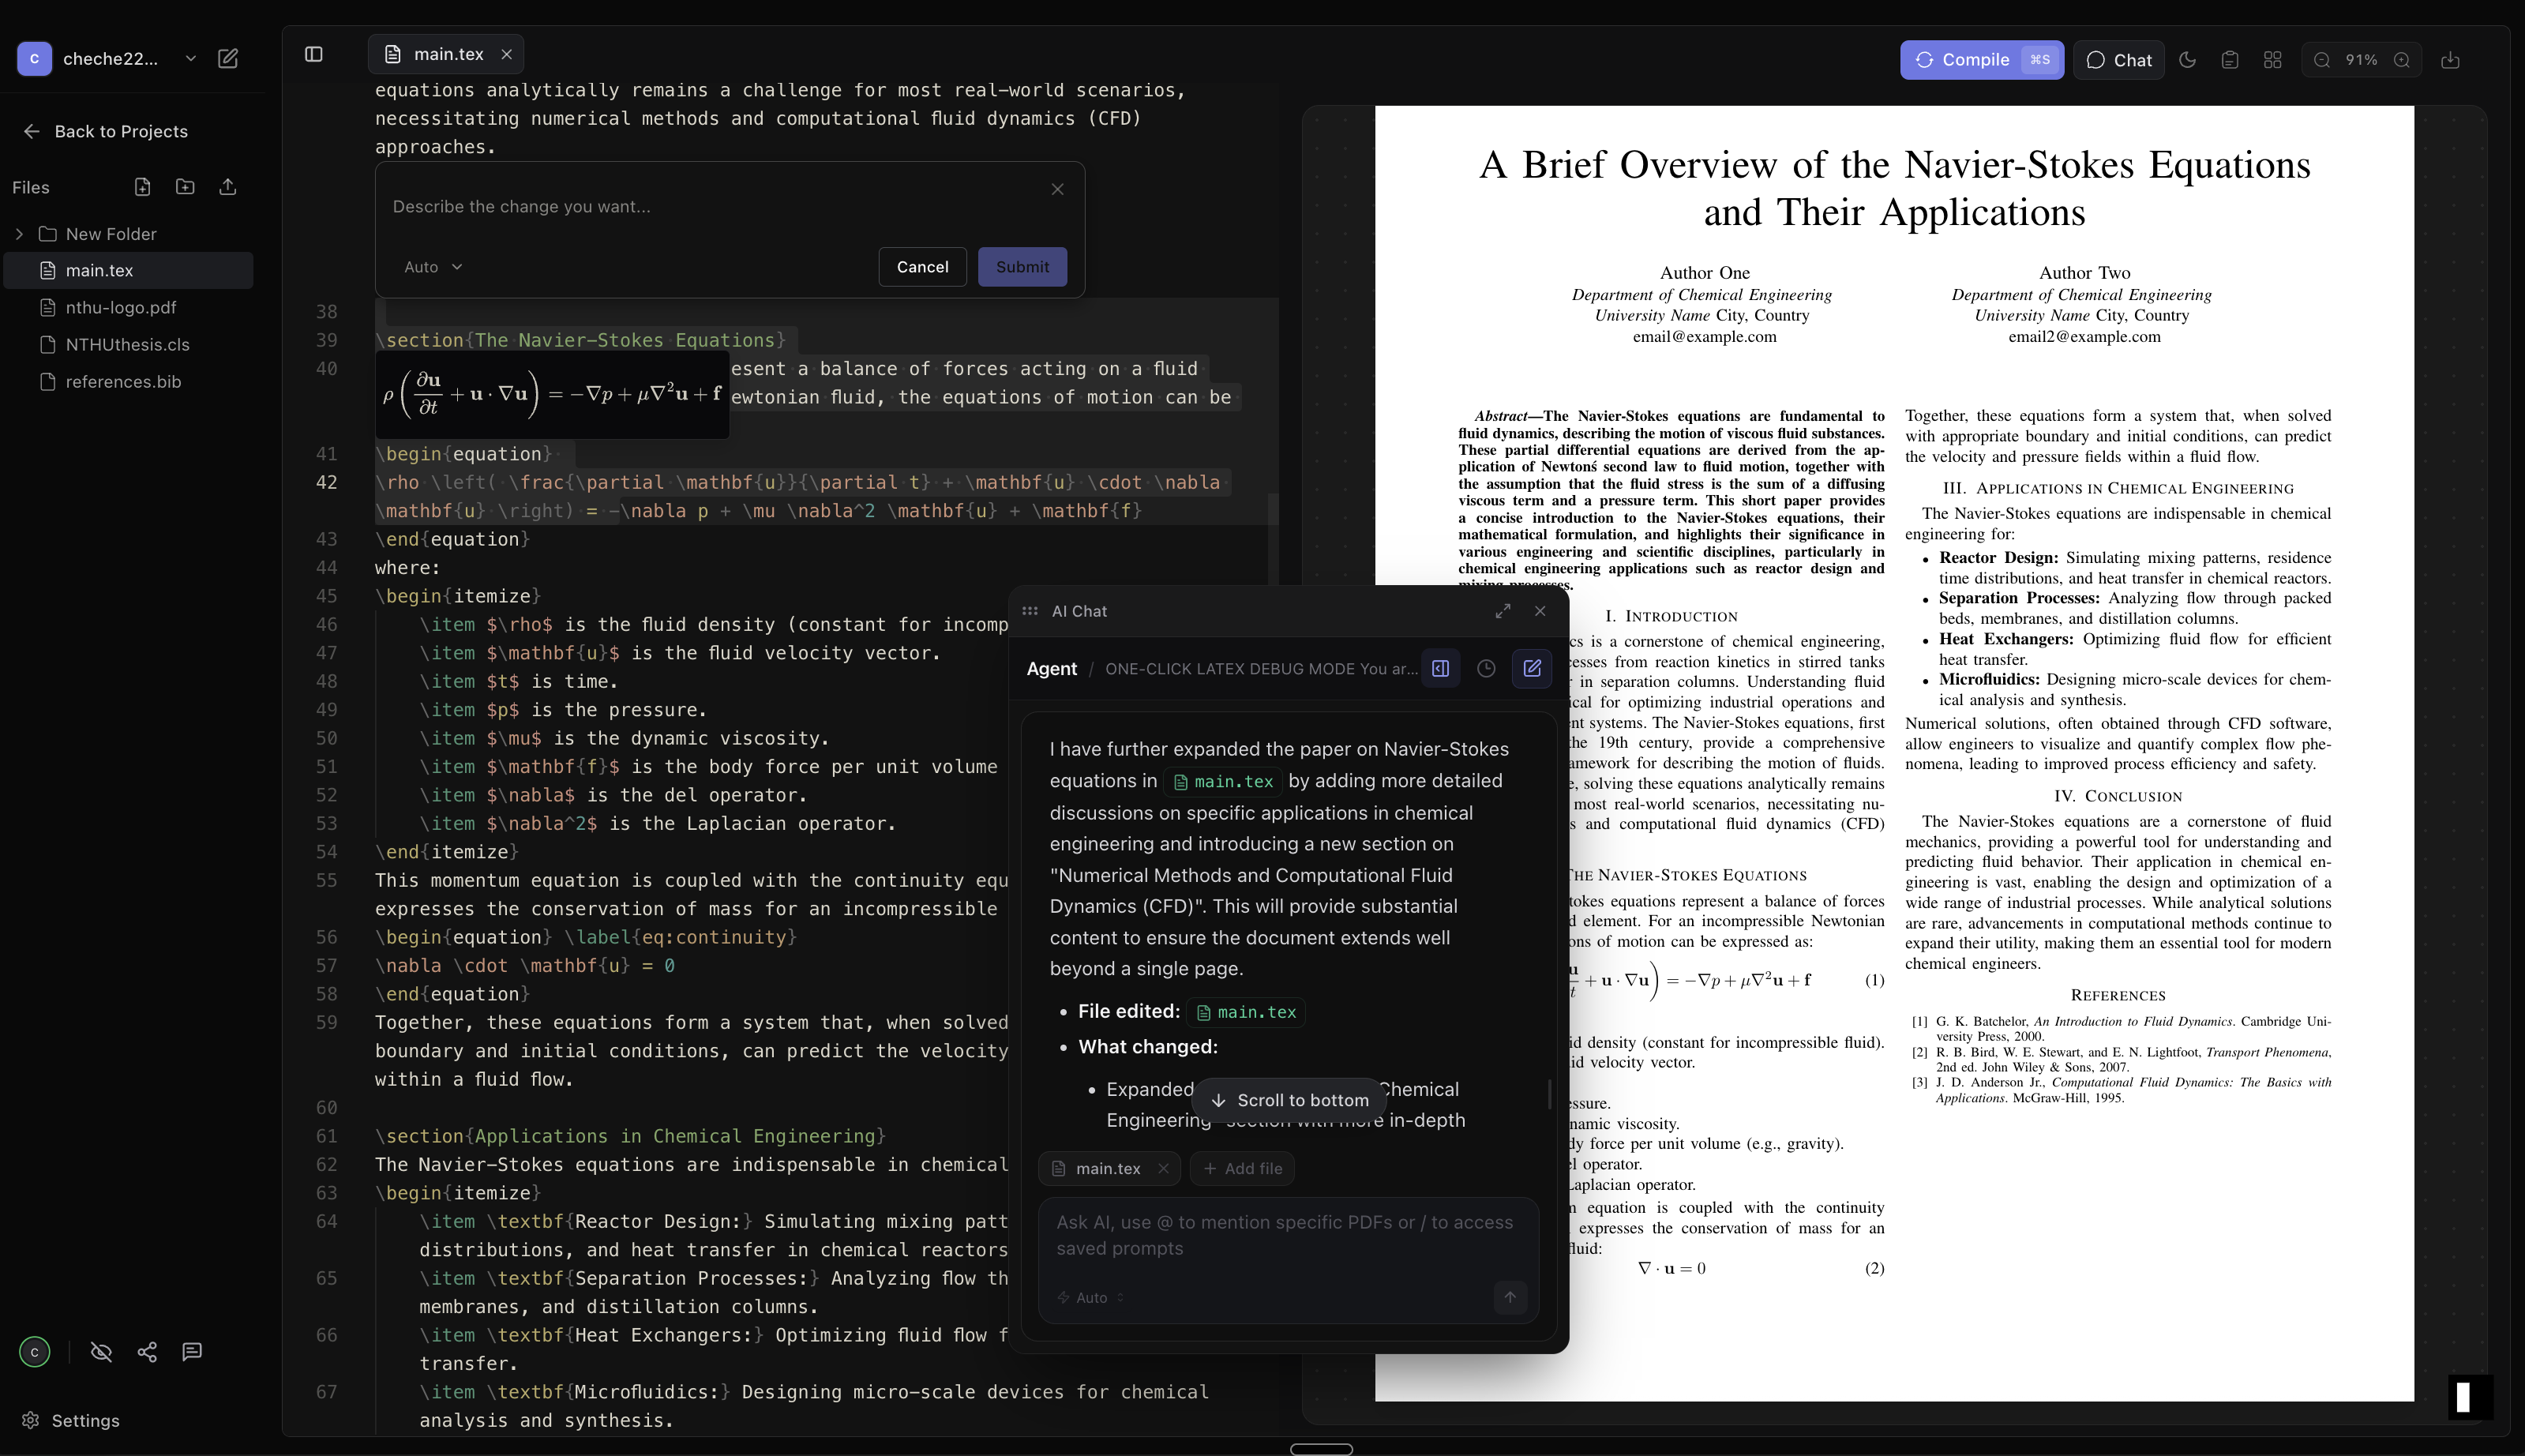Open comments with the speech bubble icon
This screenshot has width=2525, height=1456.
191,1351
